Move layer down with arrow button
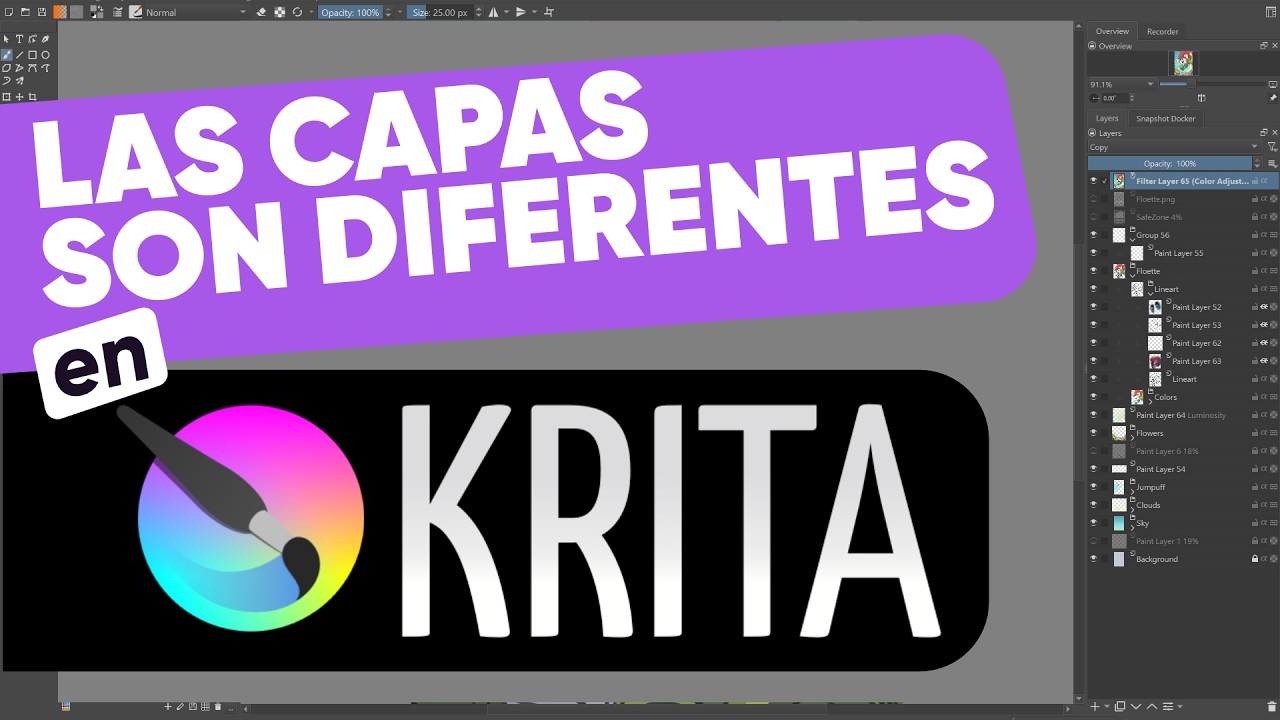This screenshot has height=720, width=1280. click(1136, 706)
